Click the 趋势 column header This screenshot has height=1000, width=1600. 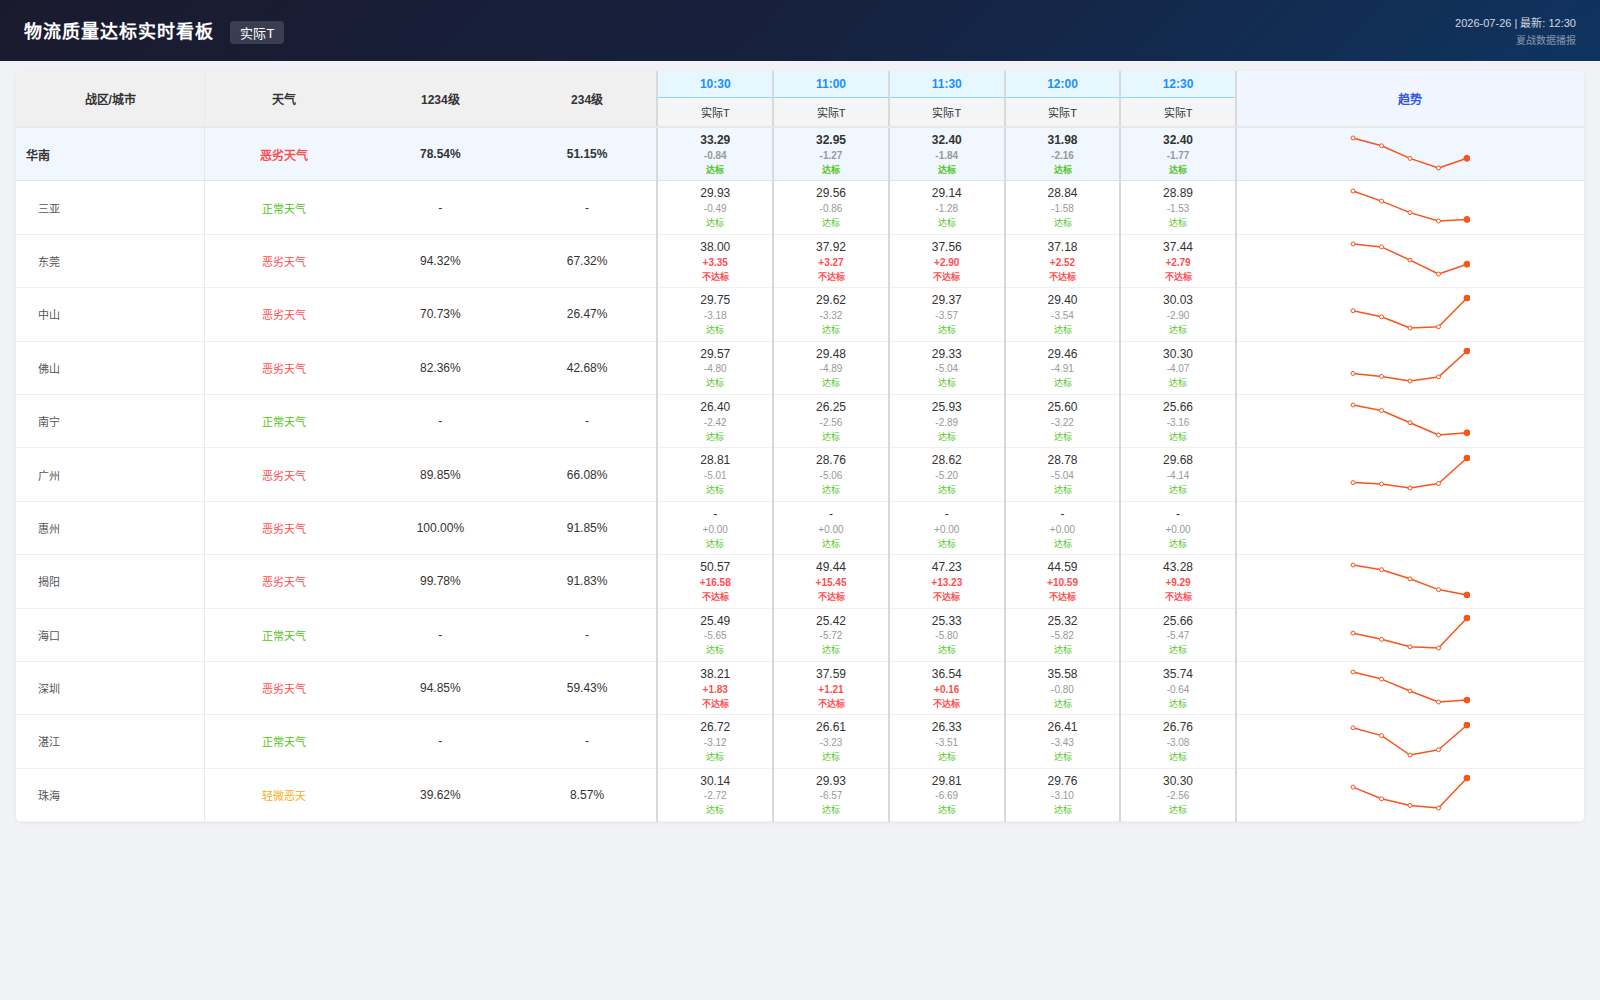point(1410,99)
